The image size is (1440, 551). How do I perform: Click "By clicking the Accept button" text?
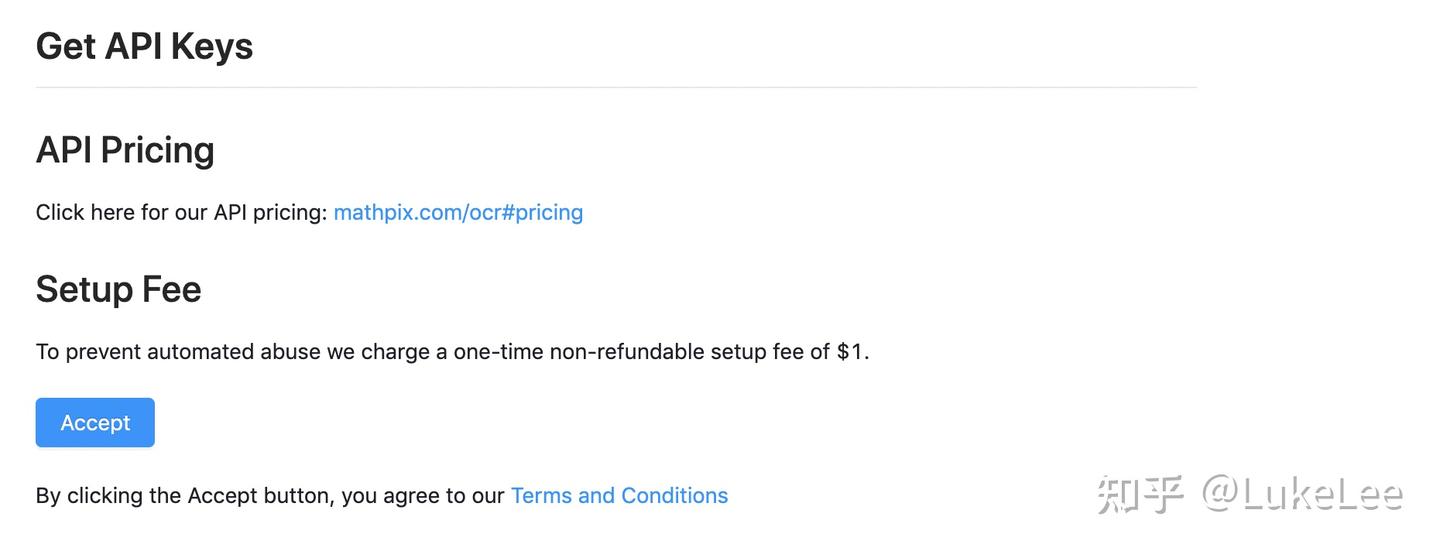[x=183, y=496]
